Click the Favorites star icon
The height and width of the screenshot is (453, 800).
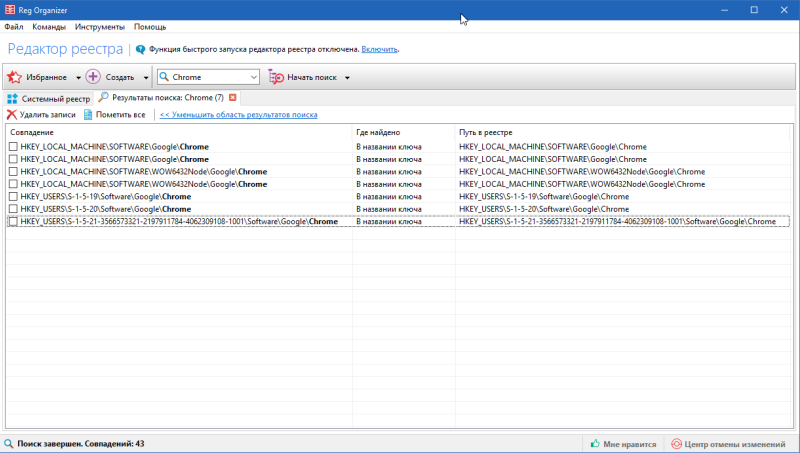point(14,77)
